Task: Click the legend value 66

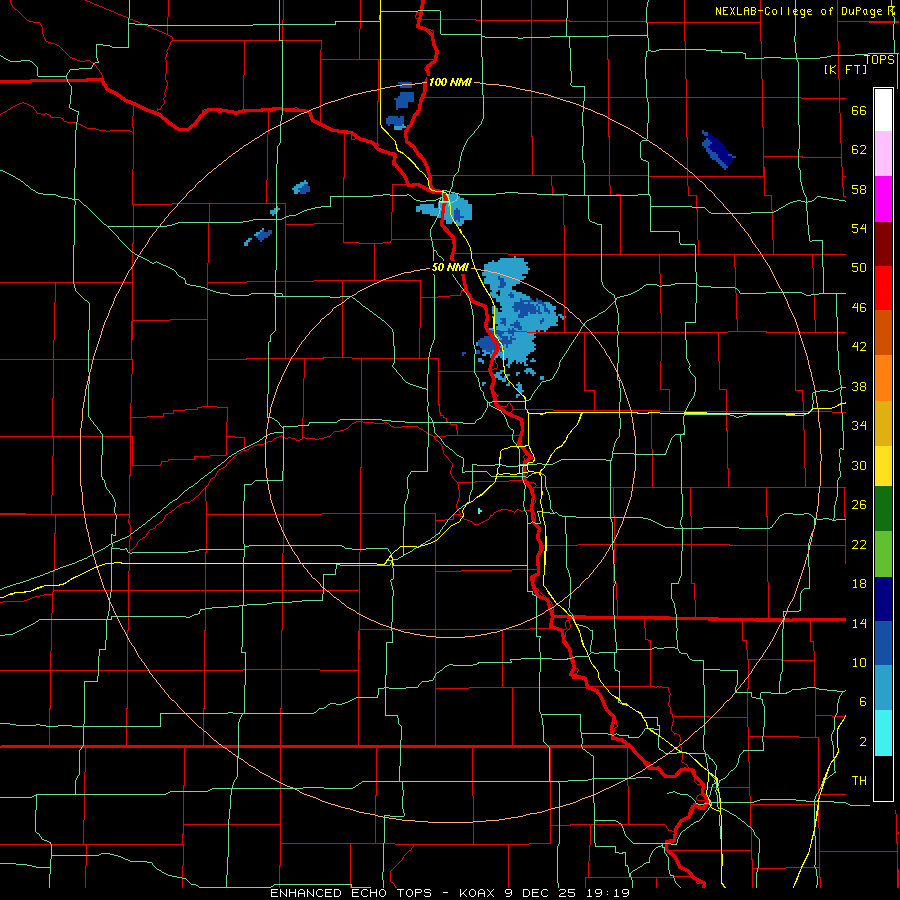Action: (859, 110)
